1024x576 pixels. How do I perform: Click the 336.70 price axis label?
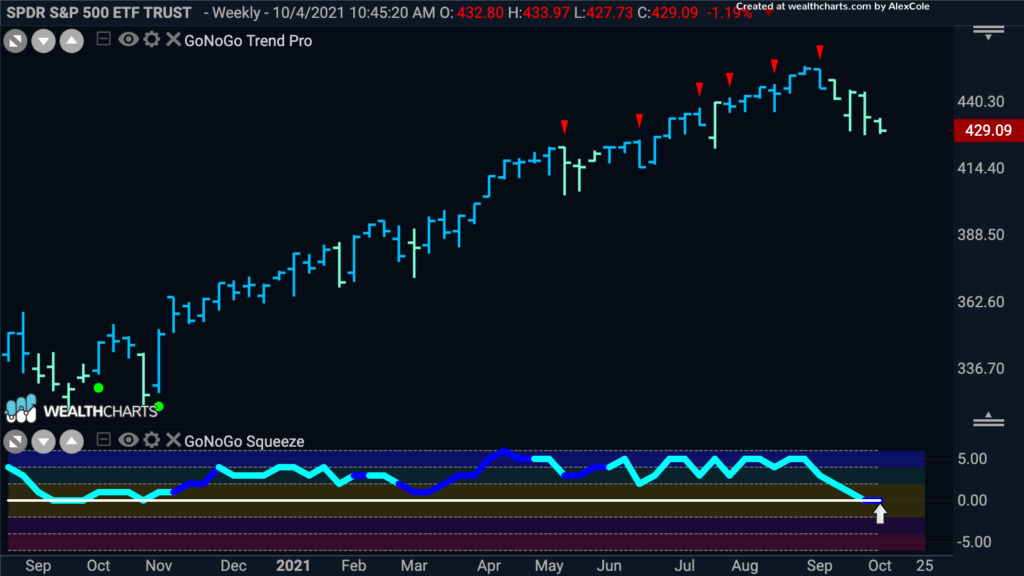tap(981, 369)
